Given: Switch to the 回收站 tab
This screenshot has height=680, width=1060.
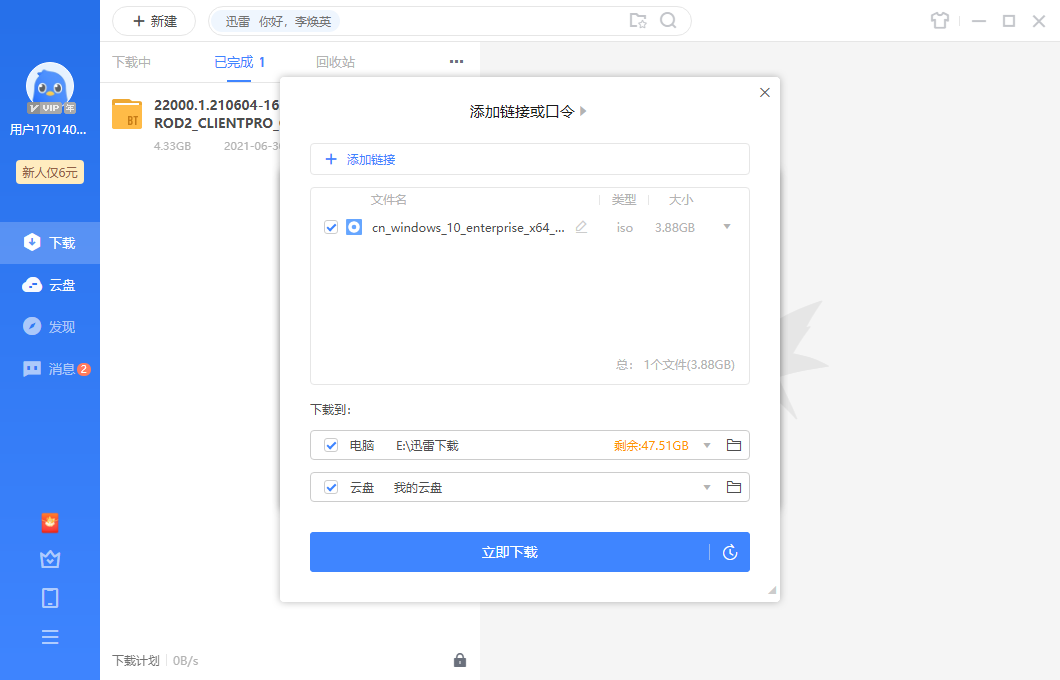Looking at the screenshot, I should [x=335, y=62].
